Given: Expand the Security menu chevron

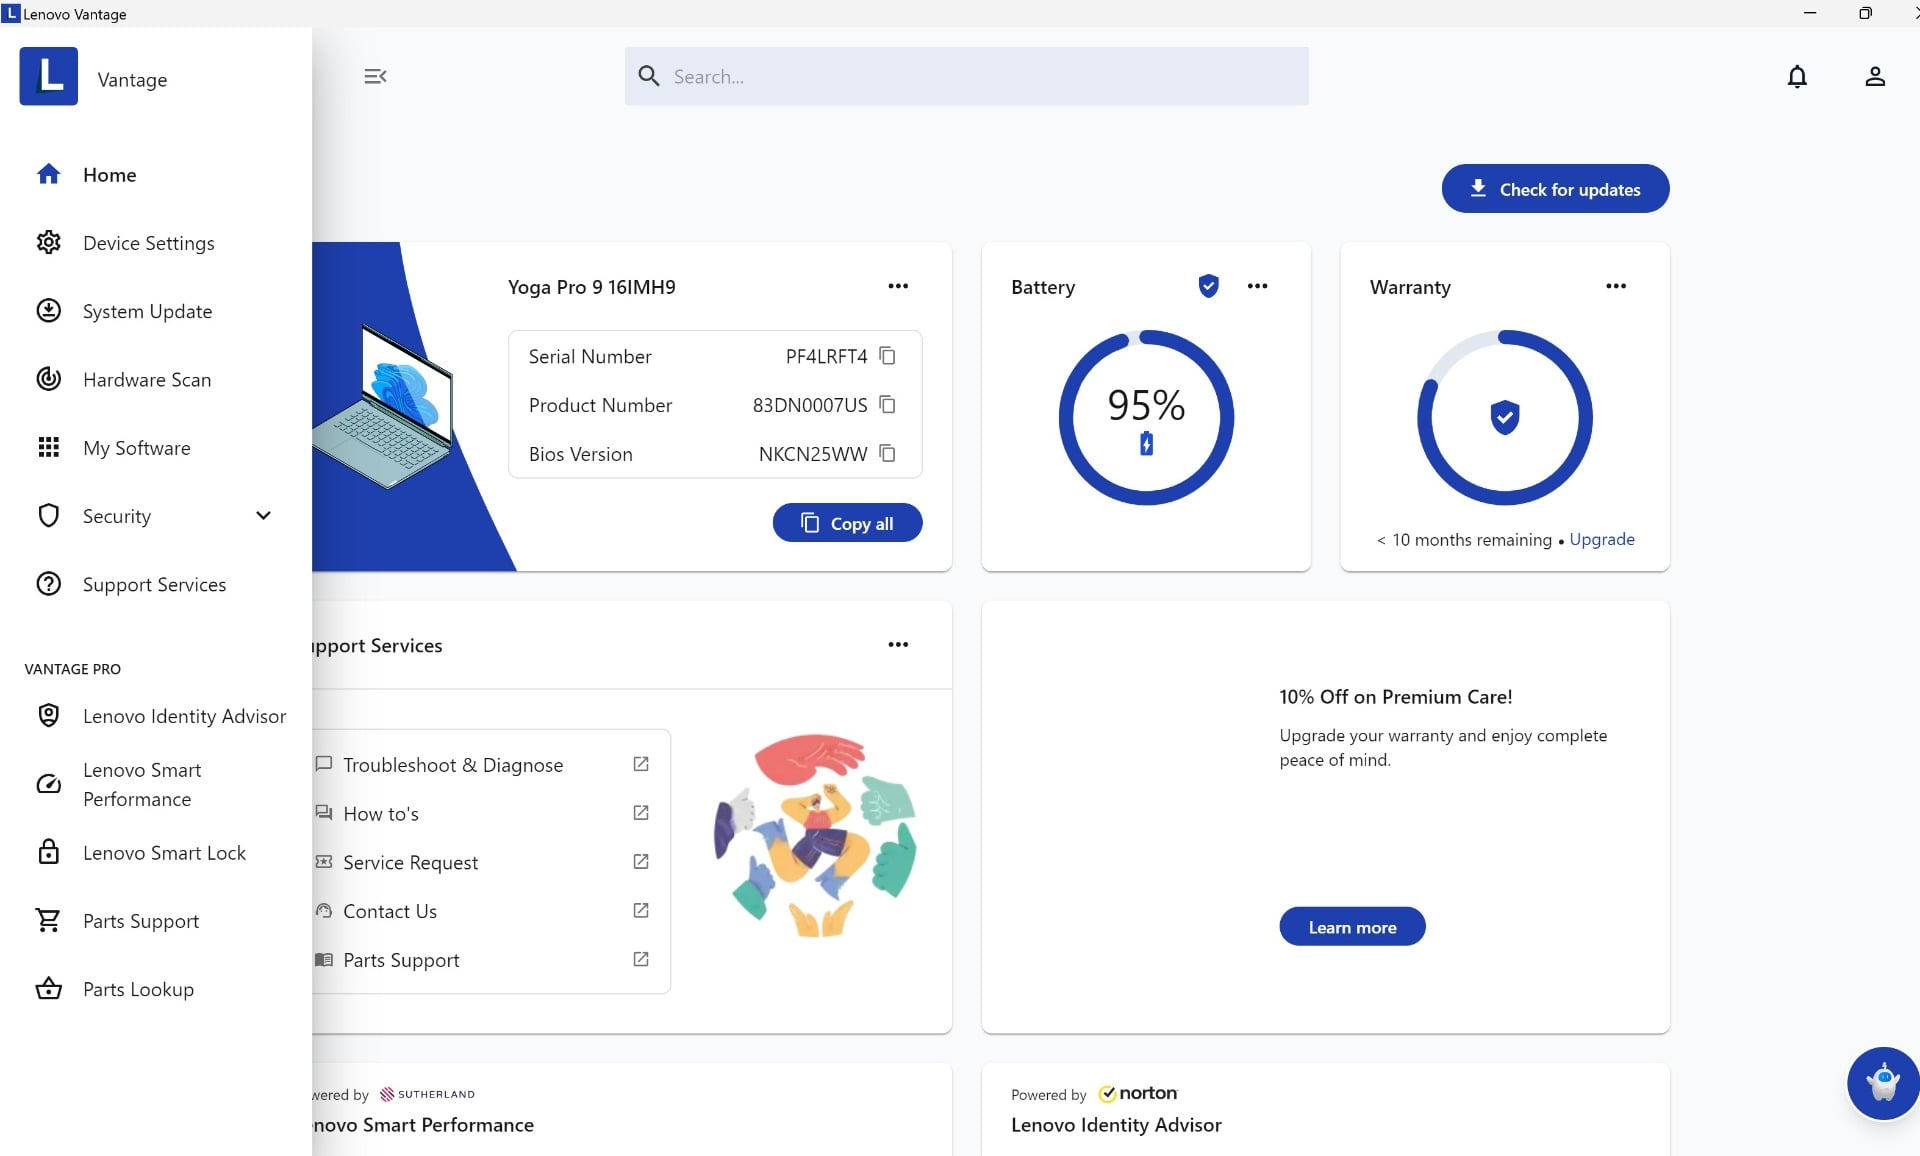Looking at the screenshot, I should 263,516.
